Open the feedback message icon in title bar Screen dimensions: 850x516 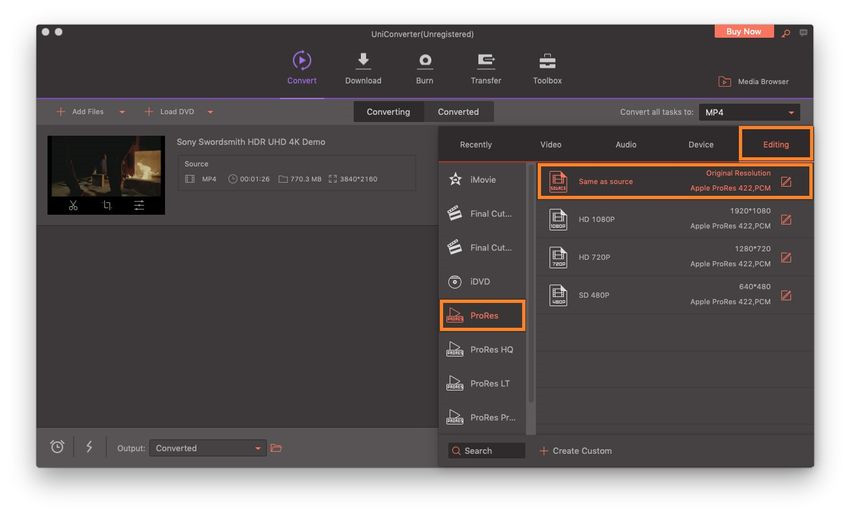803,33
